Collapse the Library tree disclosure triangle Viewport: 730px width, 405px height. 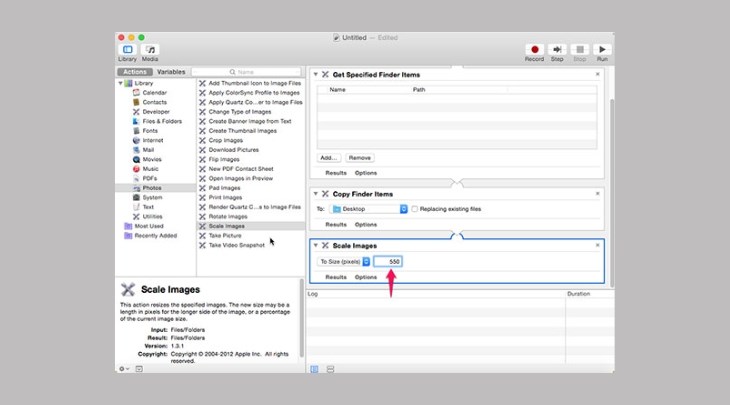click(121, 83)
